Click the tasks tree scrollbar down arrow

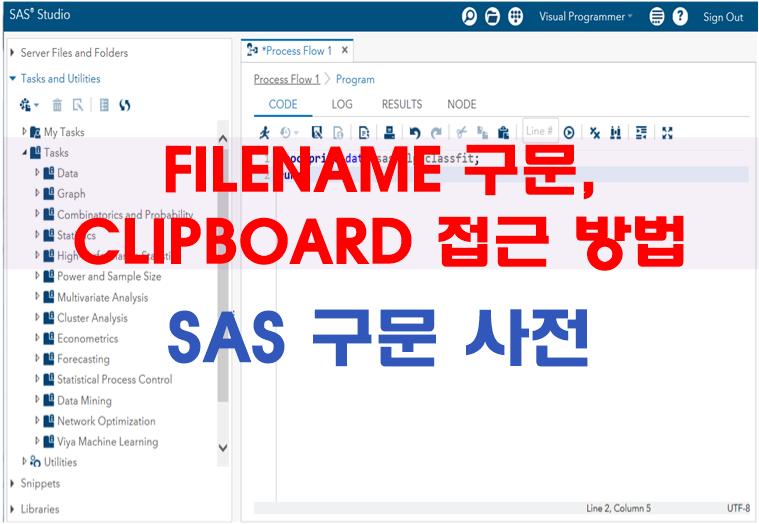[223, 448]
